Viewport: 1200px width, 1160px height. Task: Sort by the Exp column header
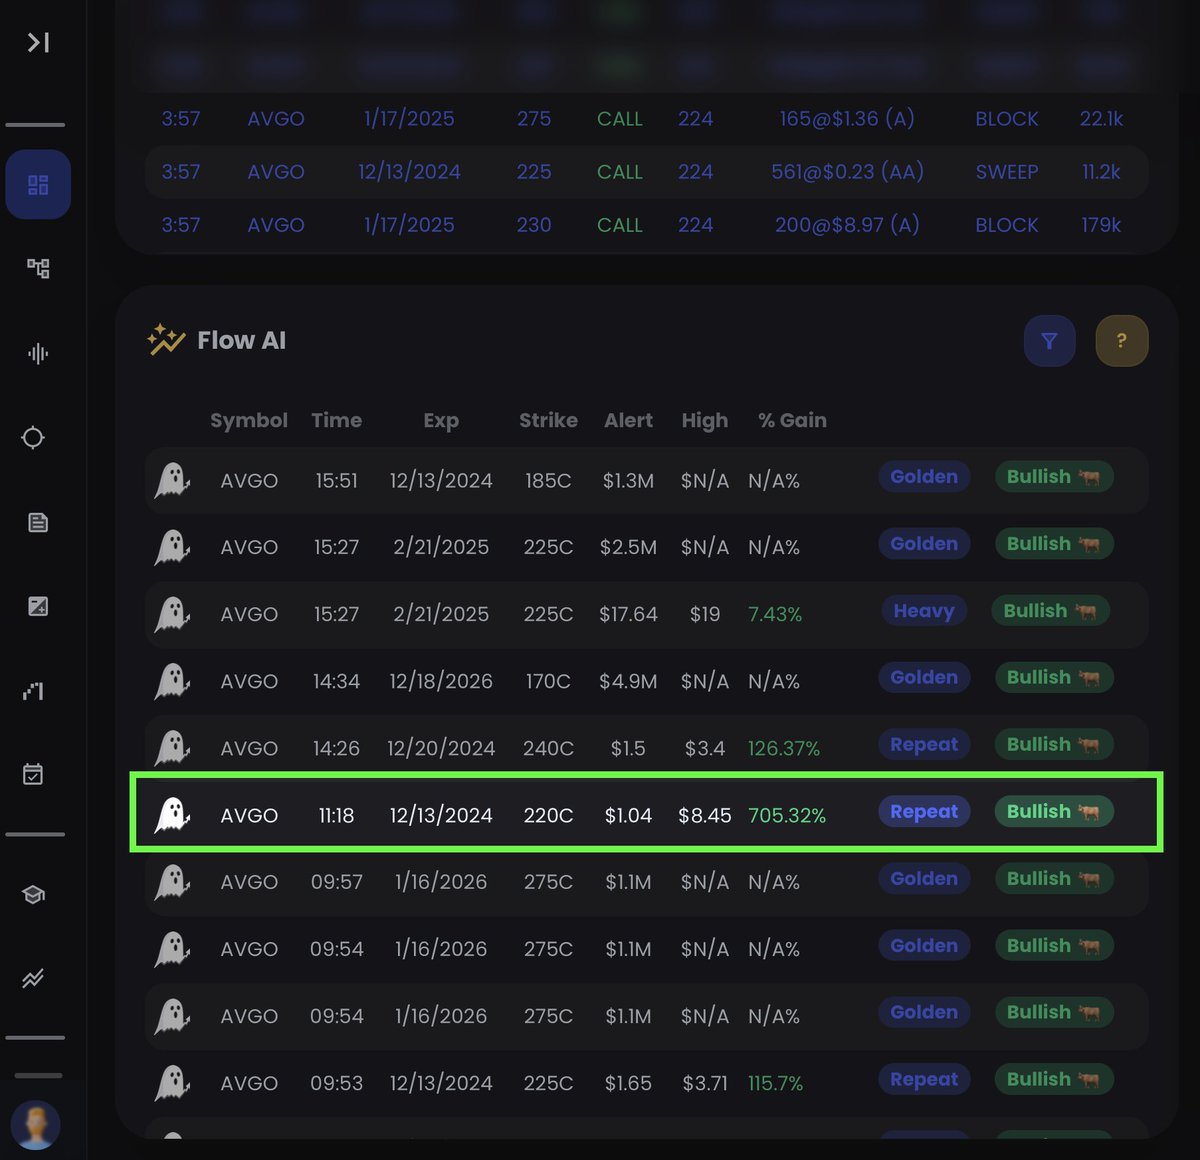point(441,421)
